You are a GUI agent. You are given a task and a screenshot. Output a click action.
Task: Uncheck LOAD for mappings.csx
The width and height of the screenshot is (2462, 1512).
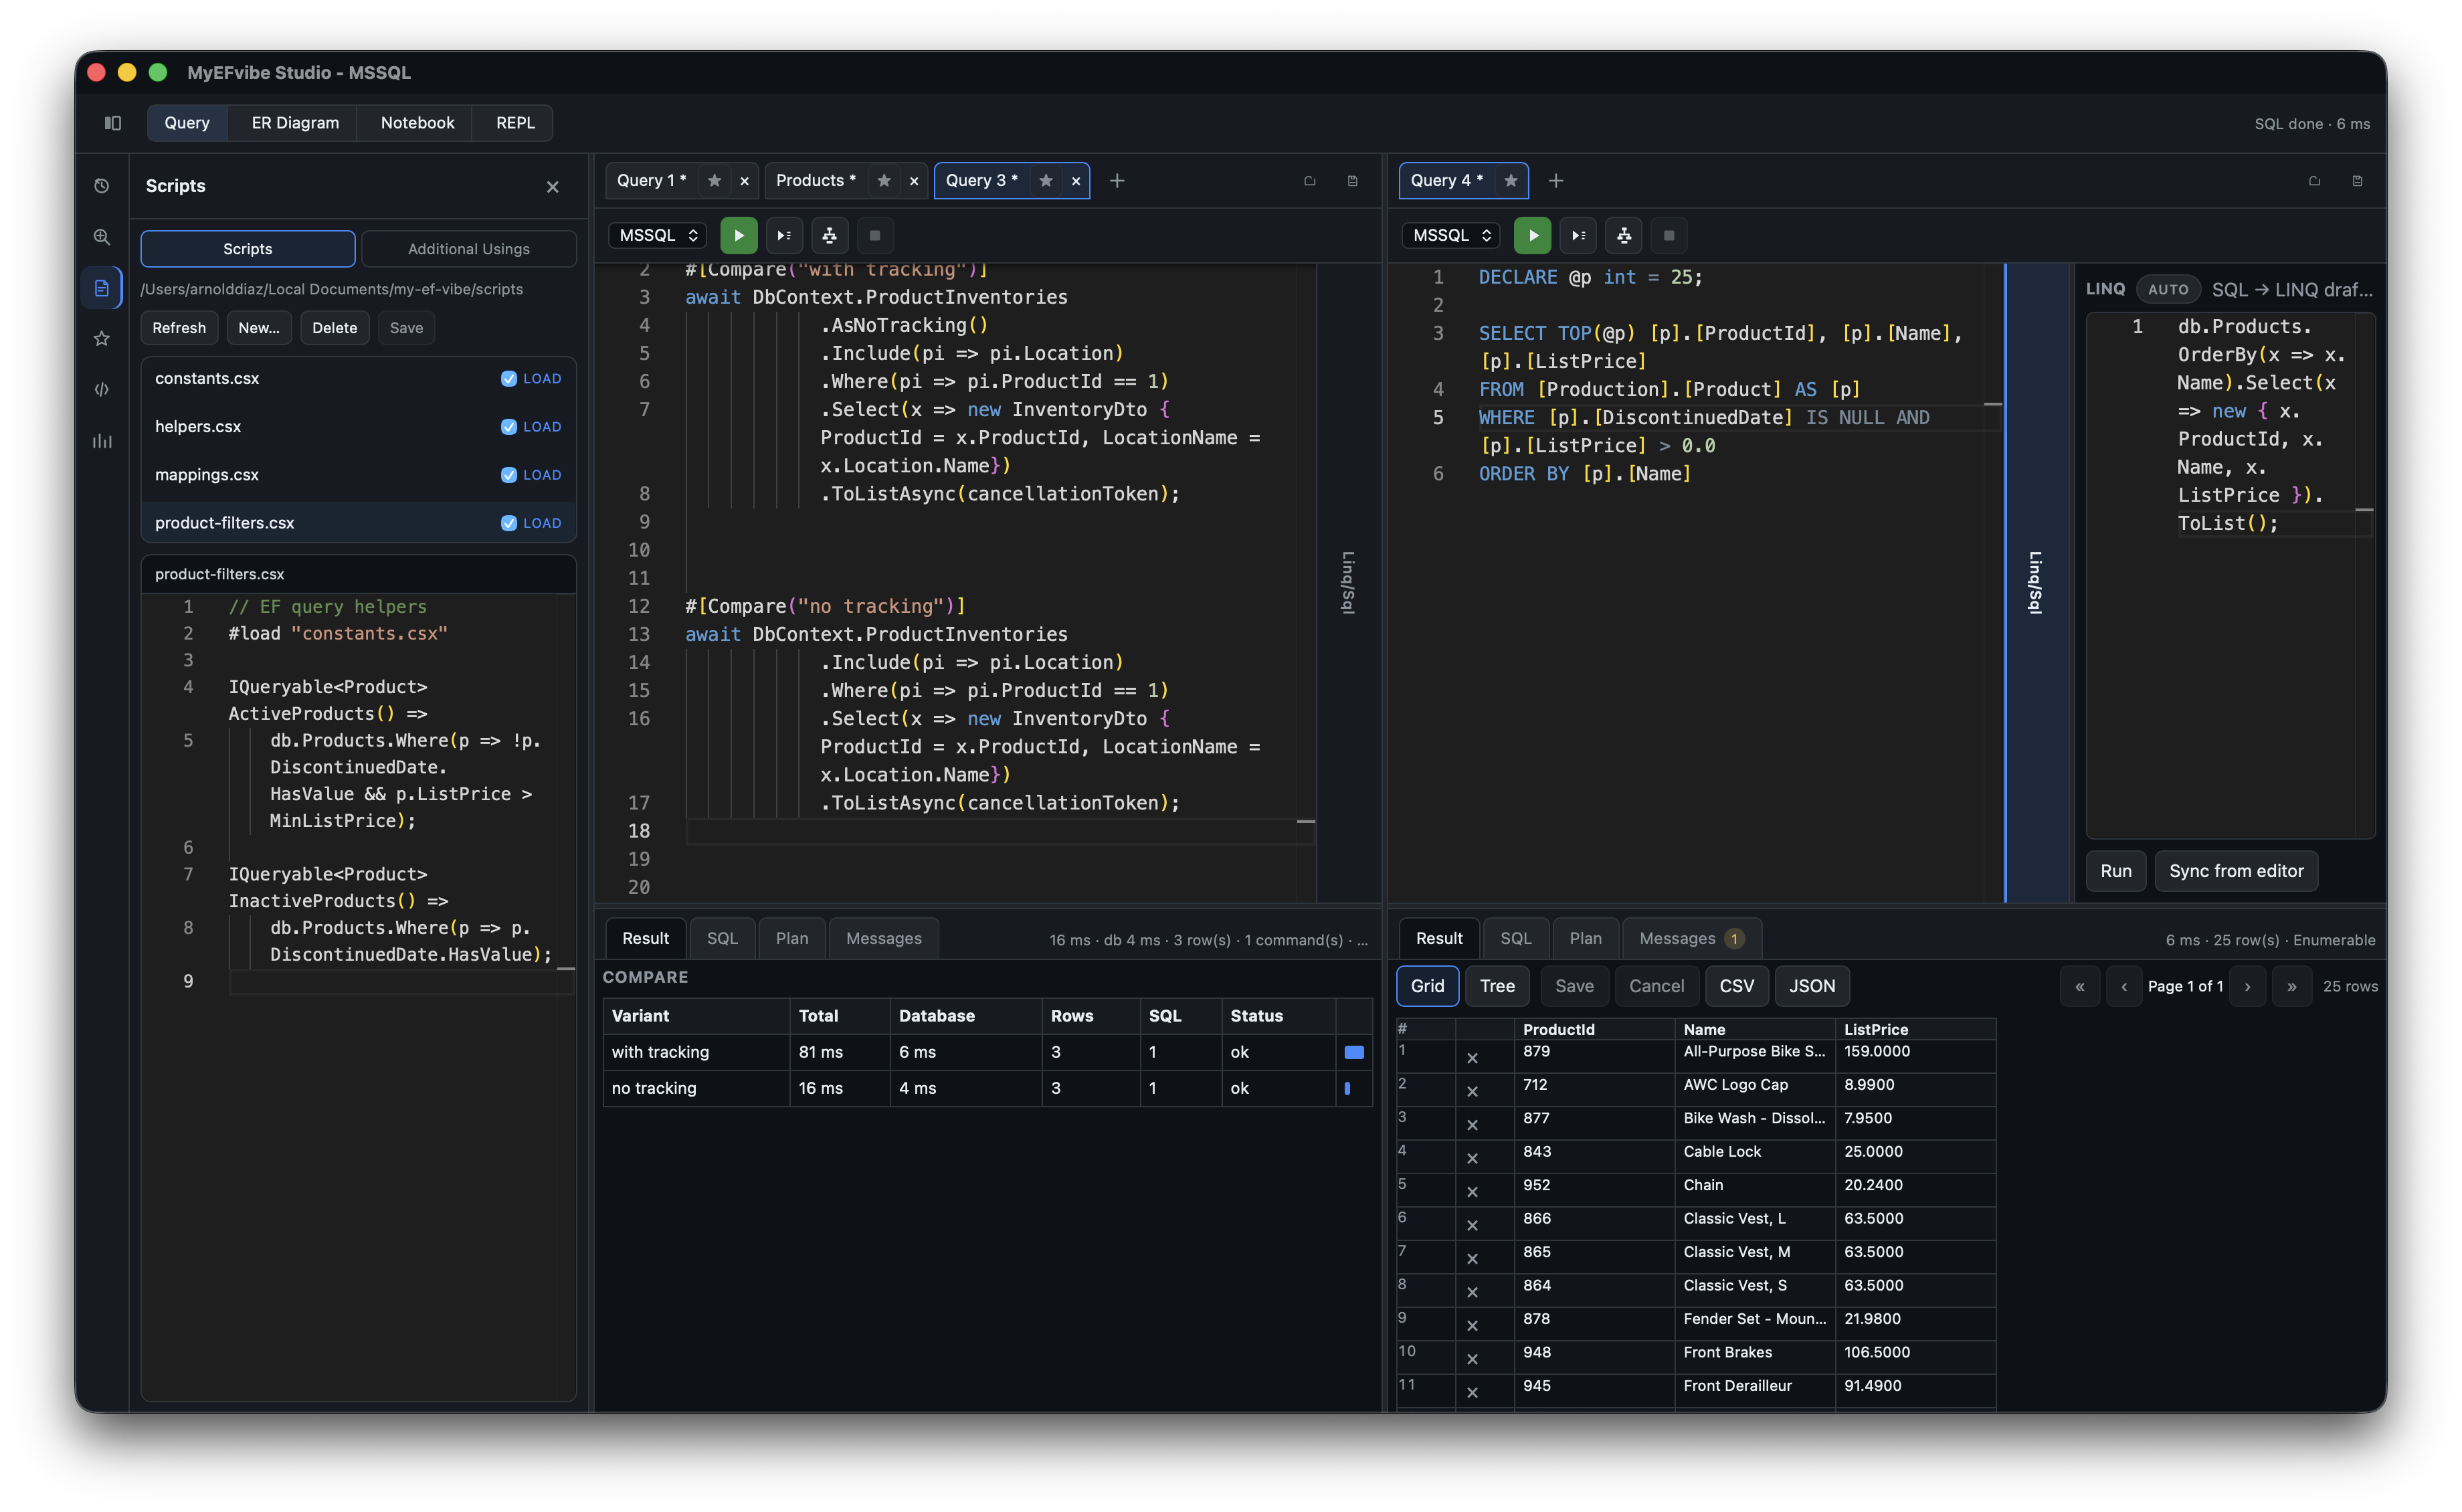(508, 475)
